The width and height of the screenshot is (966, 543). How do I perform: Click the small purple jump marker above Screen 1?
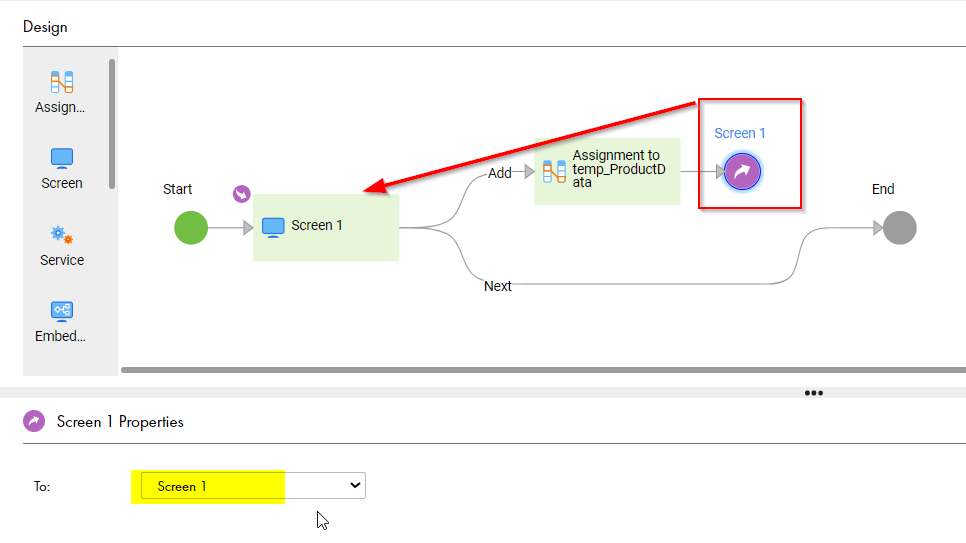242,194
